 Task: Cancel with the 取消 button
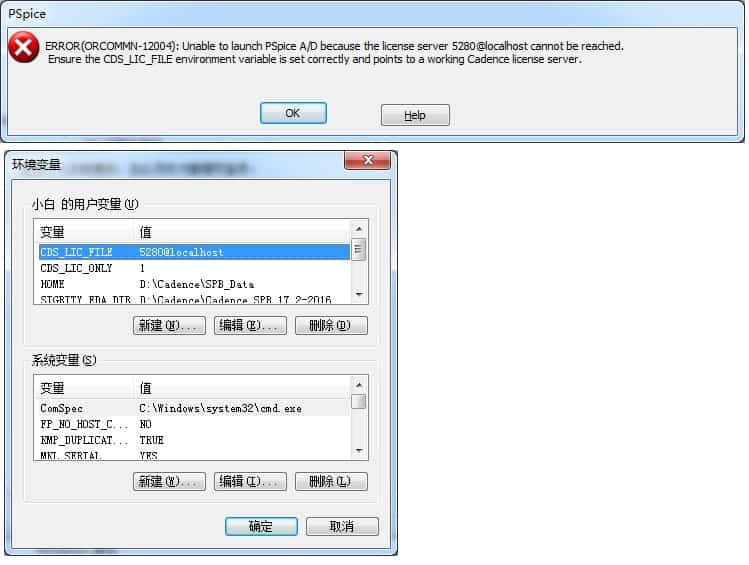[x=342, y=526]
